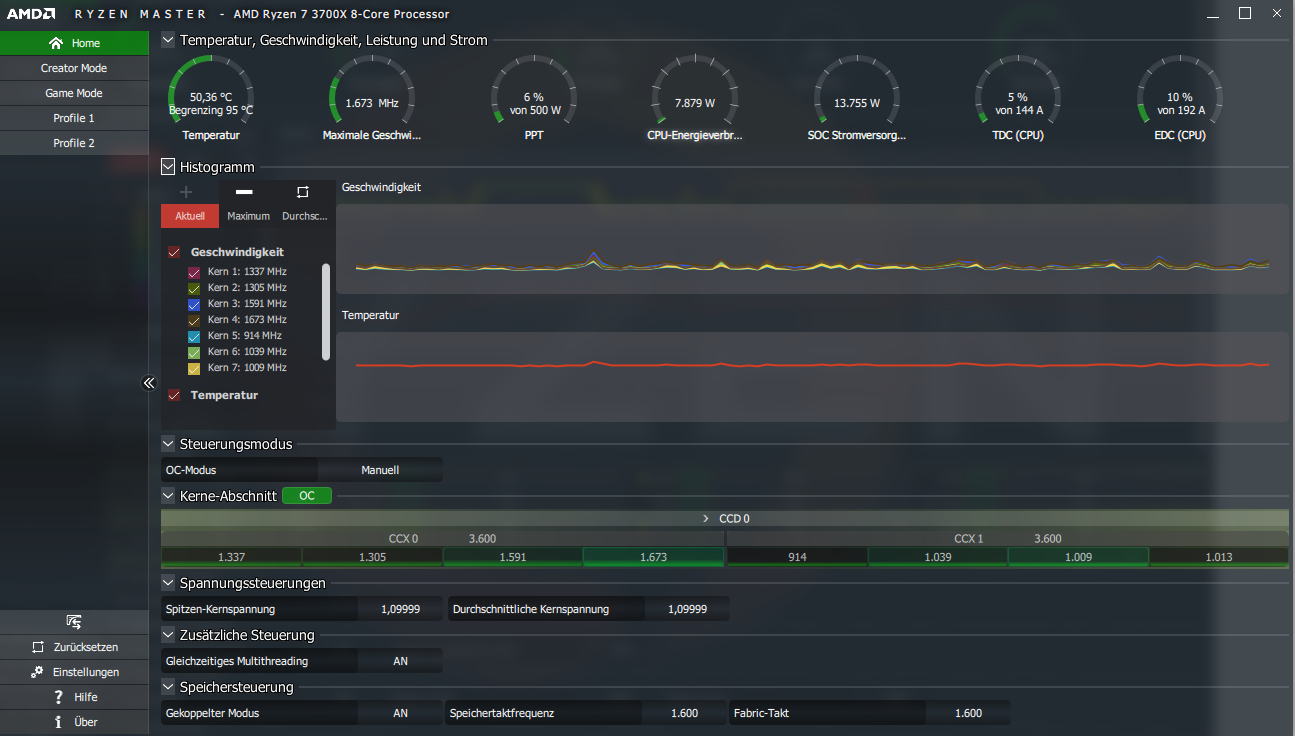Screen dimensions: 1295x736
Task: Click Speichertaktfrequenz value 1.600
Action: point(684,713)
